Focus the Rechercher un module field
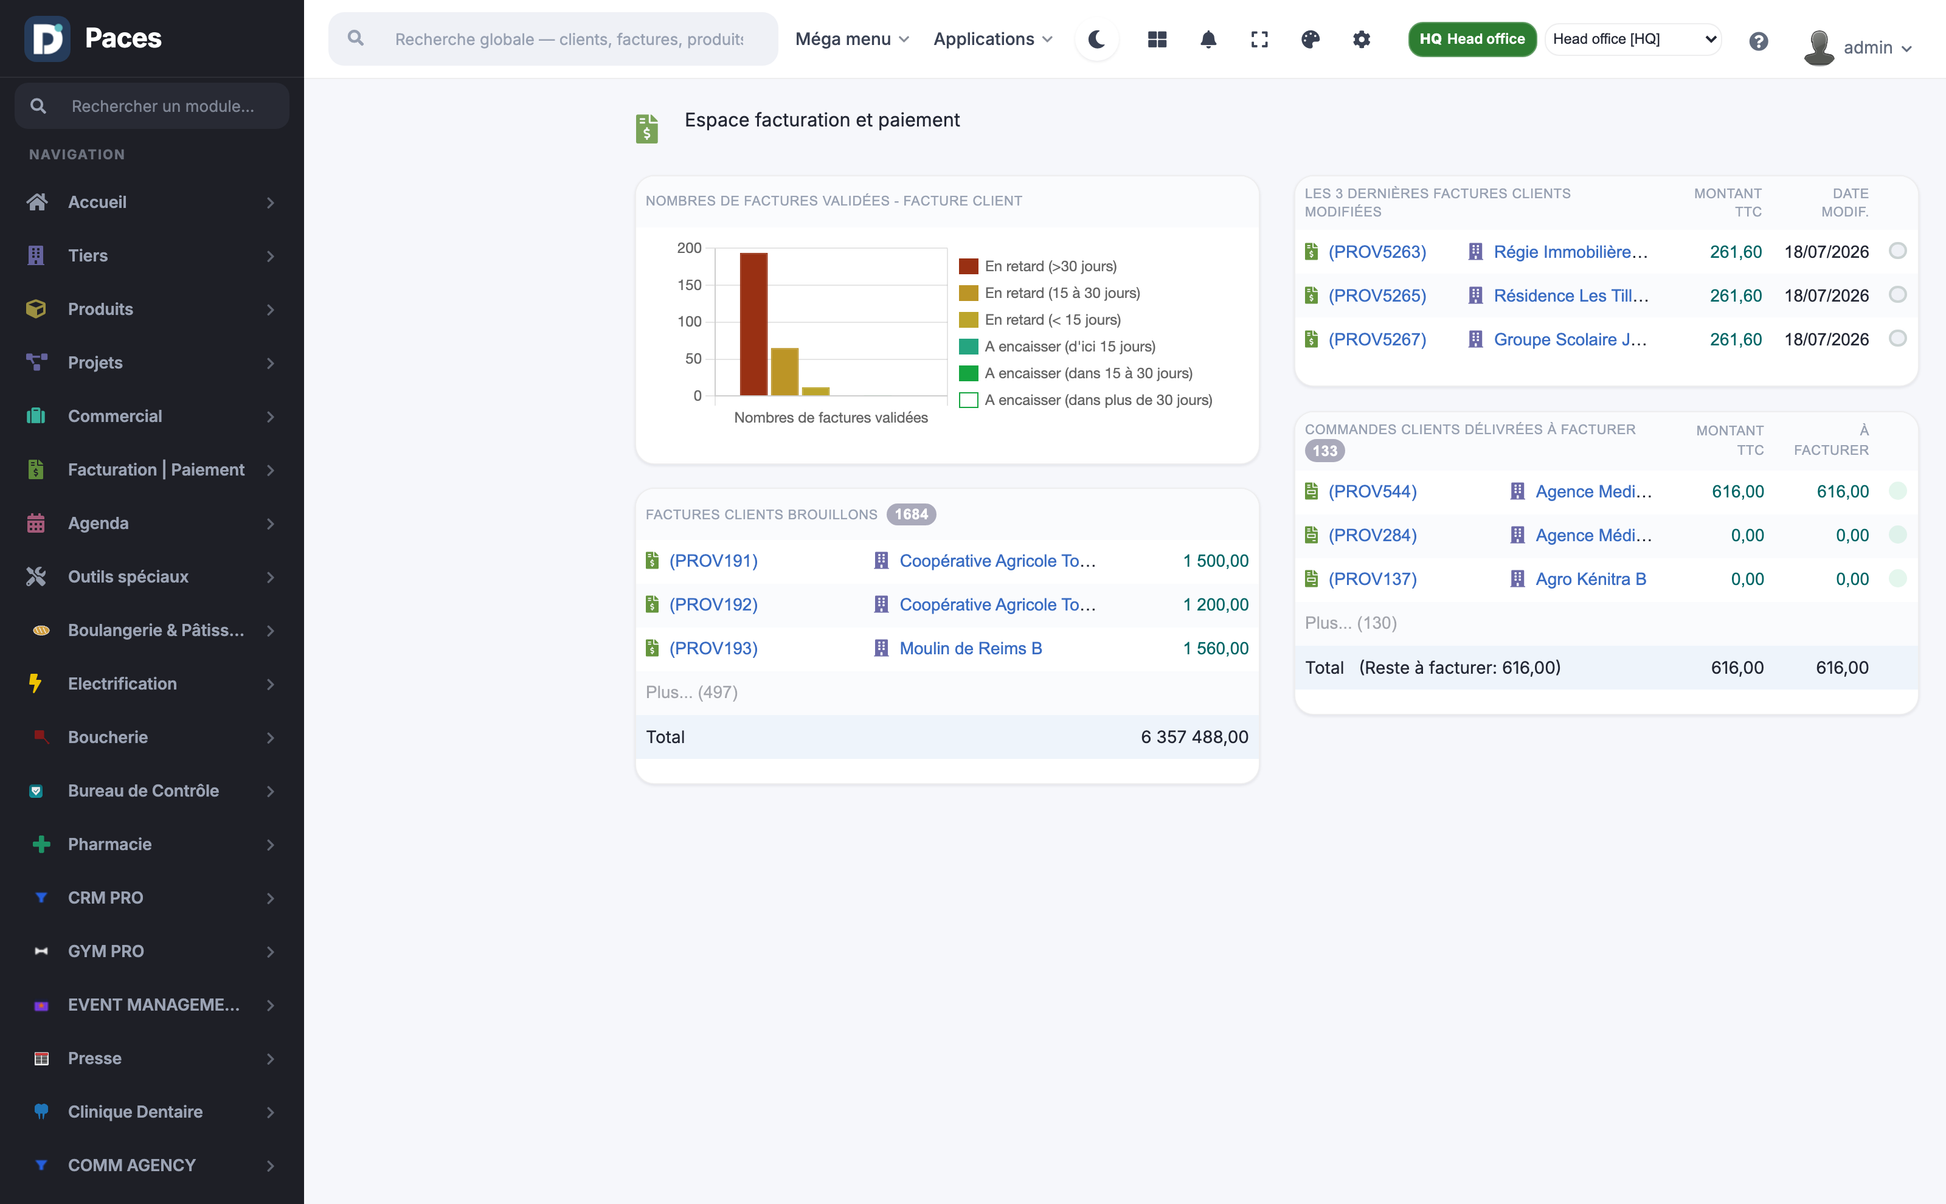Image resolution: width=1946 pixels, height=1204 pixels. (x=152, y=105)
